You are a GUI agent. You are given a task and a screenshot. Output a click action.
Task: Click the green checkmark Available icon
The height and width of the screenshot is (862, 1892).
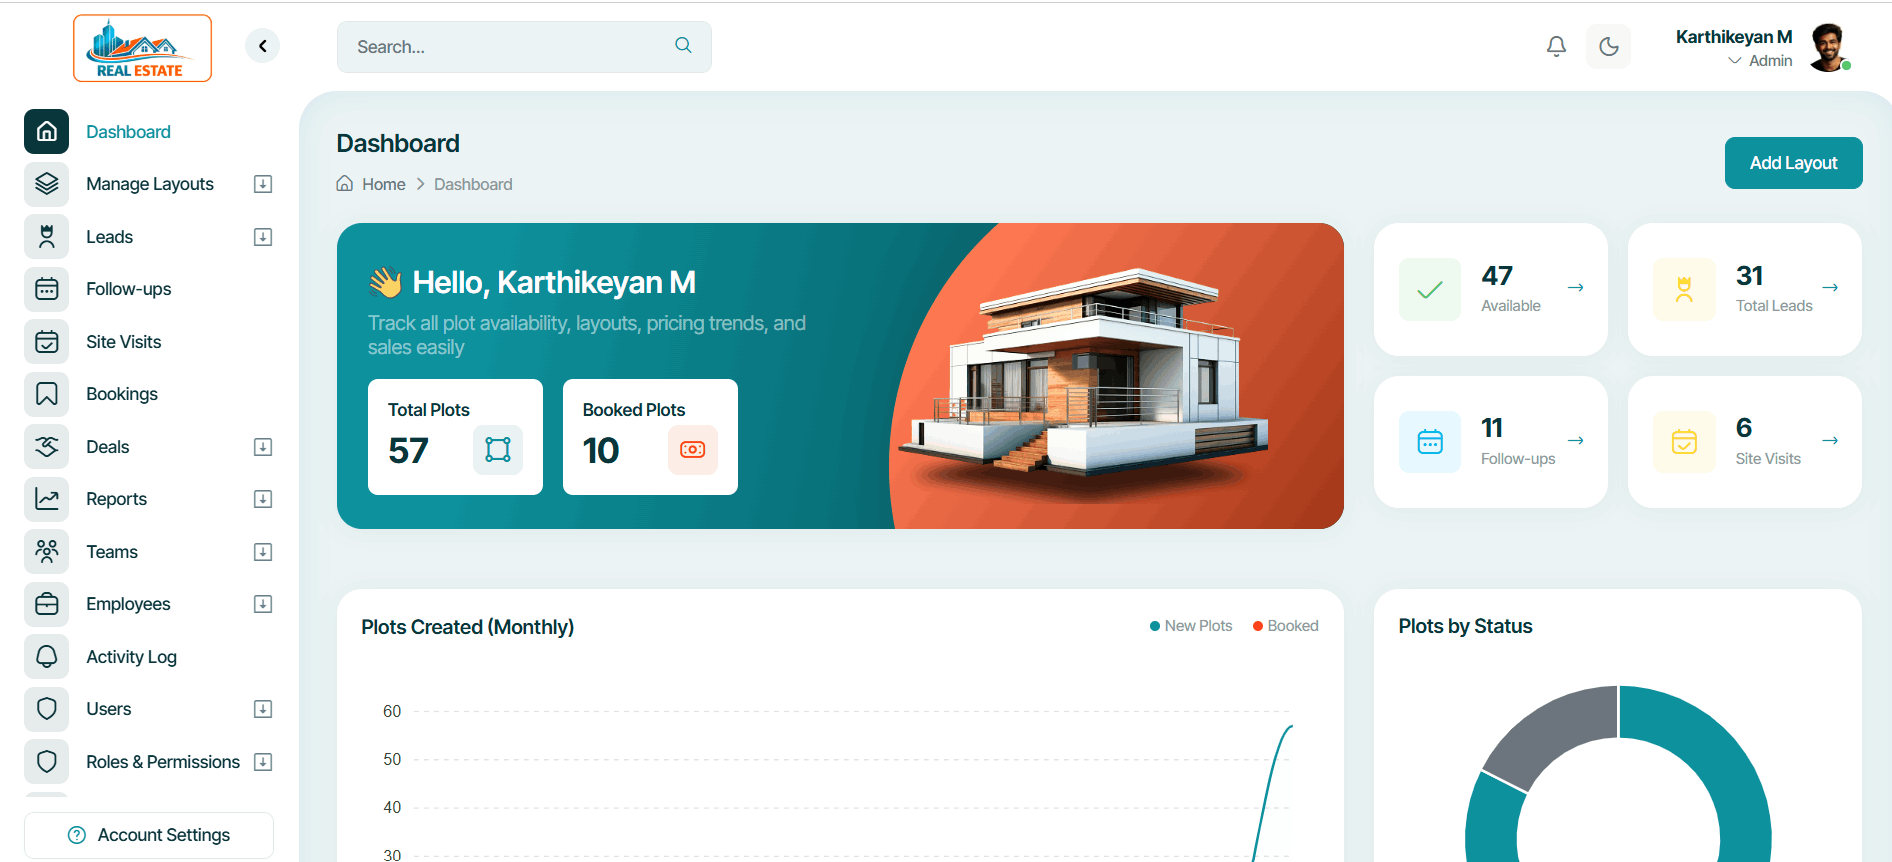point(1430,290)
